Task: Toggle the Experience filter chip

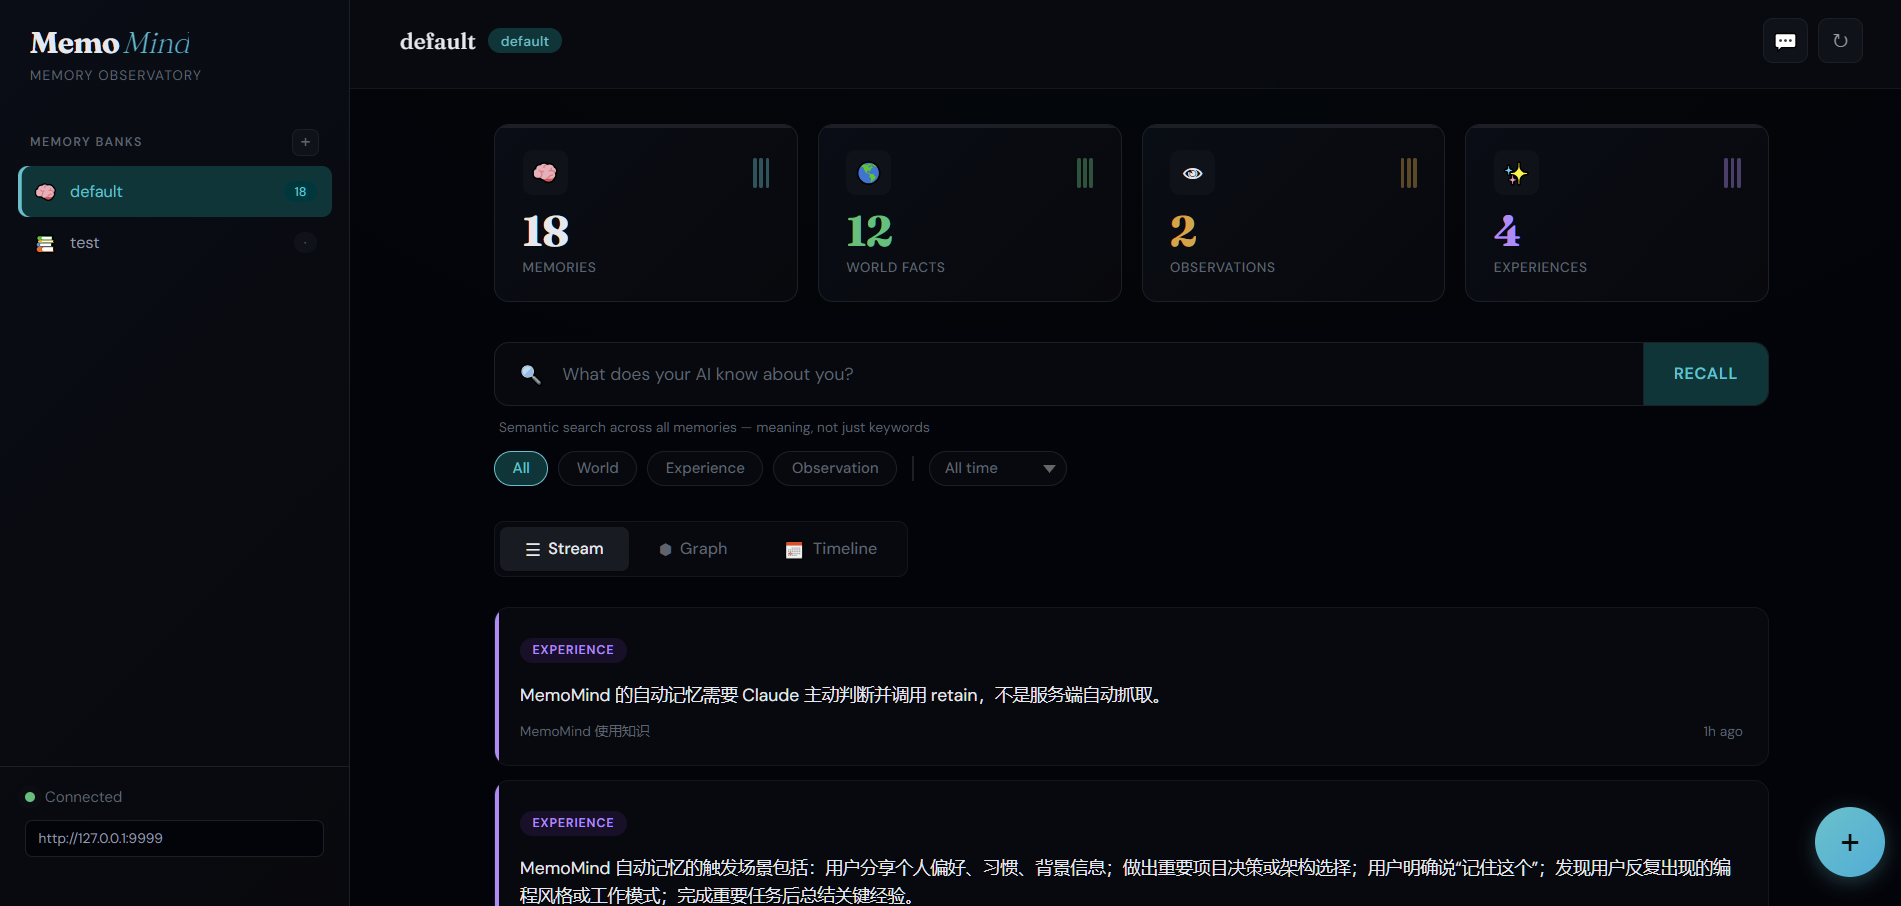Action: click(x=704, y=468)
